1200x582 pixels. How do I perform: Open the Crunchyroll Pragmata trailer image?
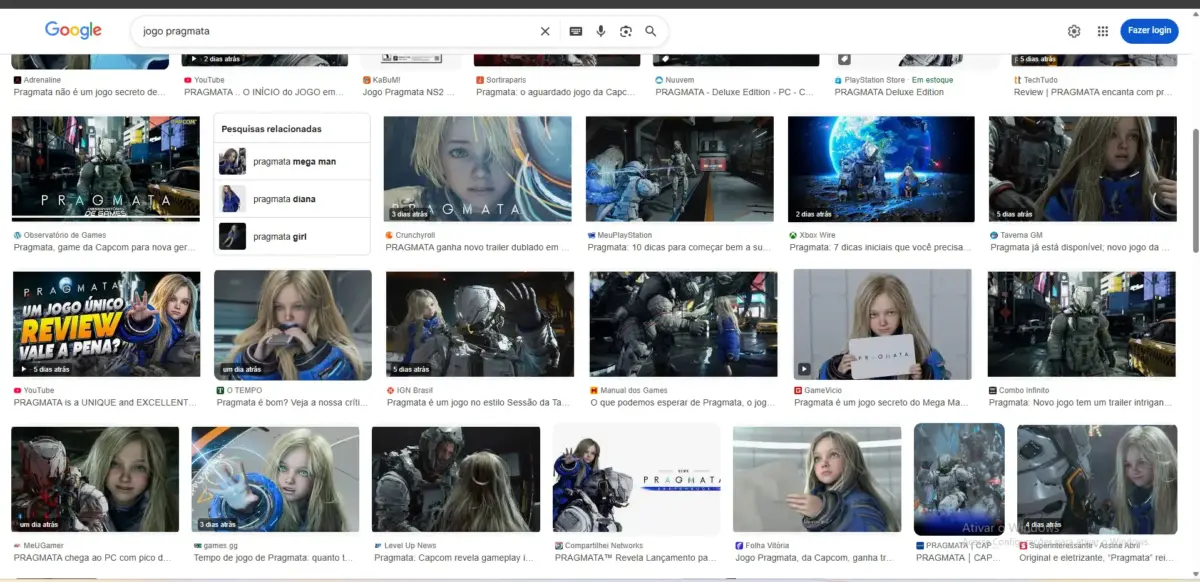[478, 168]
